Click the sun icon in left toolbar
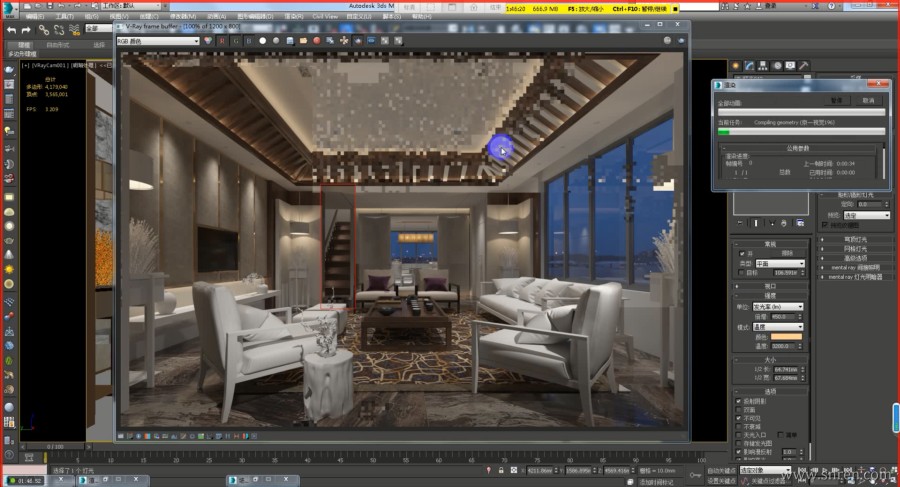900x487 pixels. point(9,269)
